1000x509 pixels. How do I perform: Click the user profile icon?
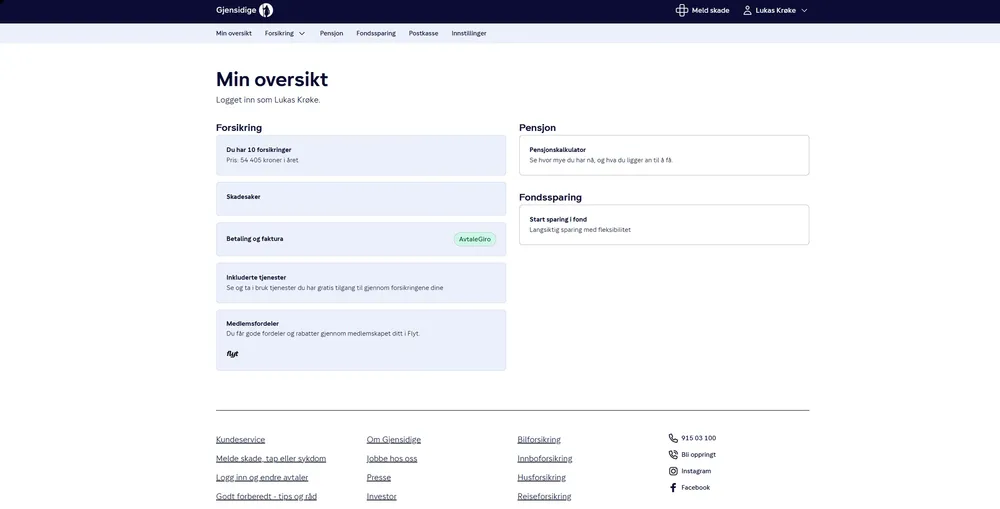pyautogui.click(x=747, y=10)
